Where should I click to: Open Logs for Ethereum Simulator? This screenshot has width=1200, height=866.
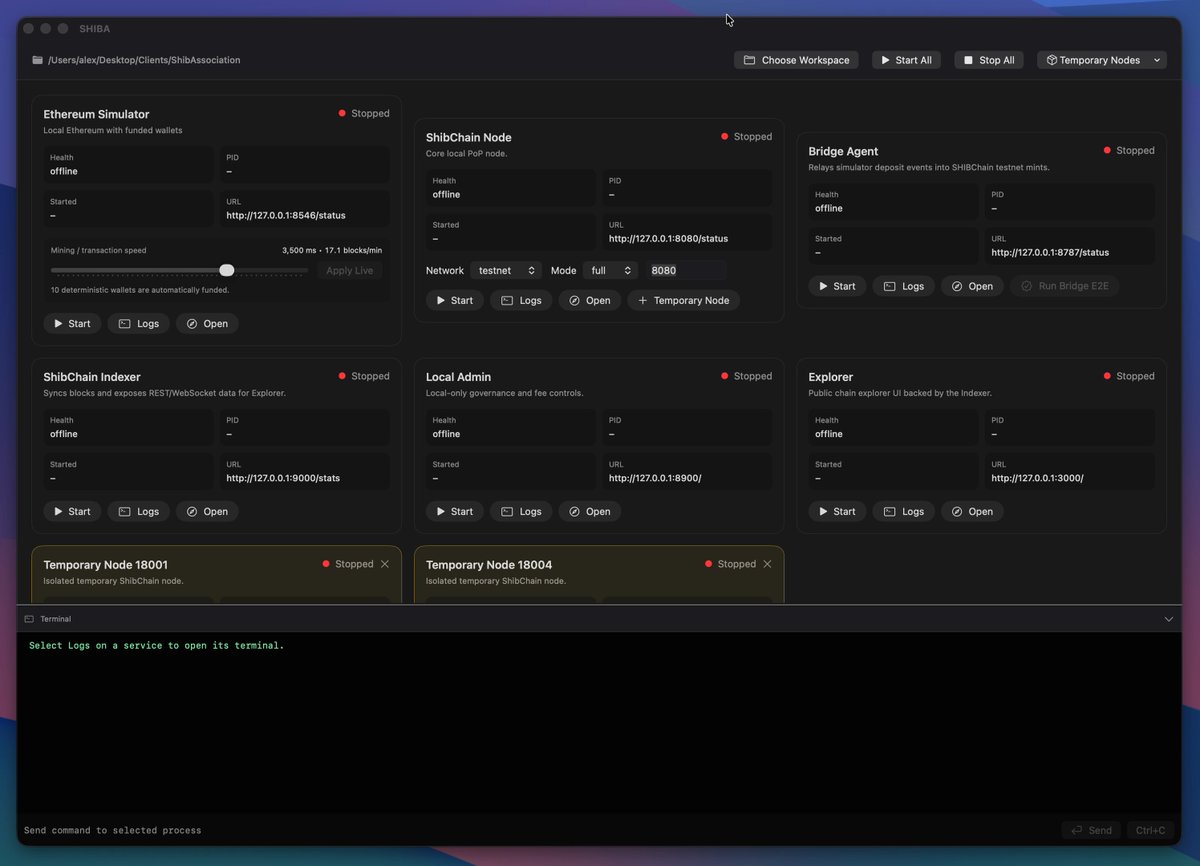pos(139,323)
